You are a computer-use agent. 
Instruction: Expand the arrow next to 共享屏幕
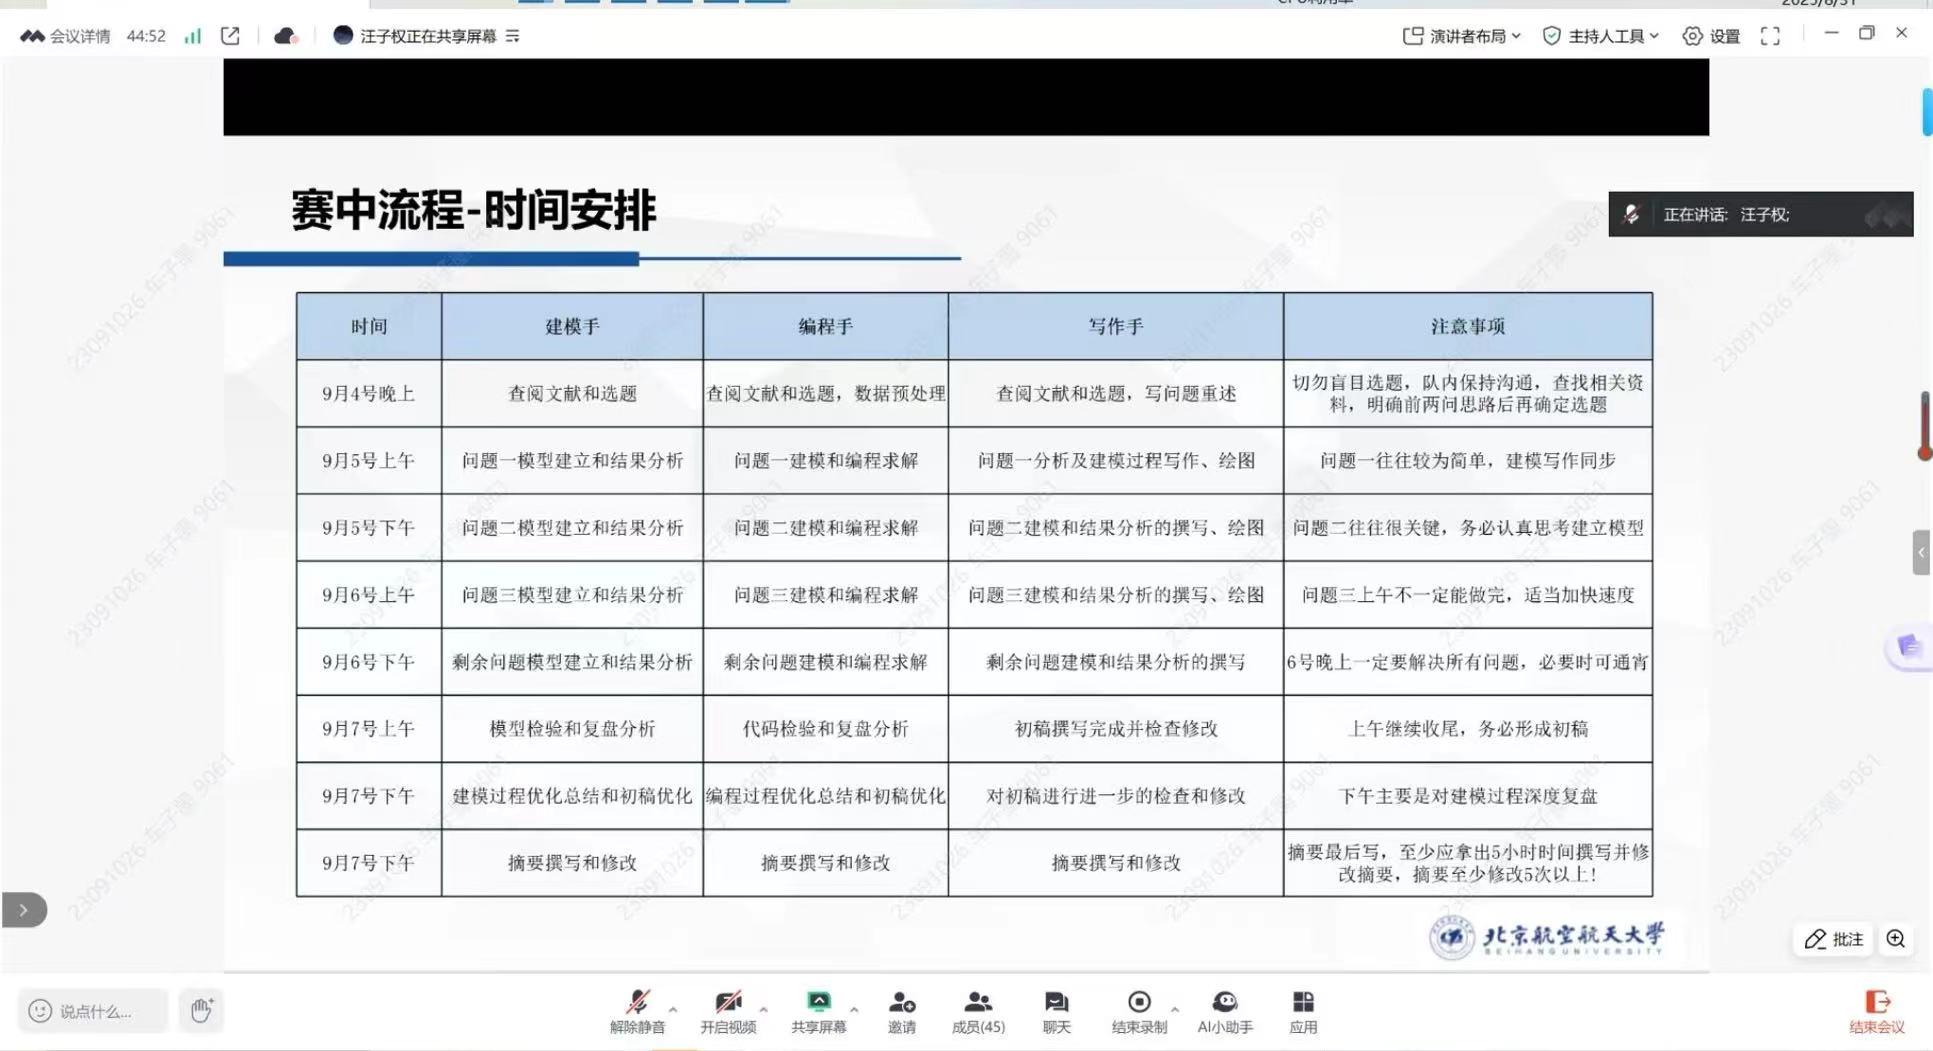(854, 1008)
